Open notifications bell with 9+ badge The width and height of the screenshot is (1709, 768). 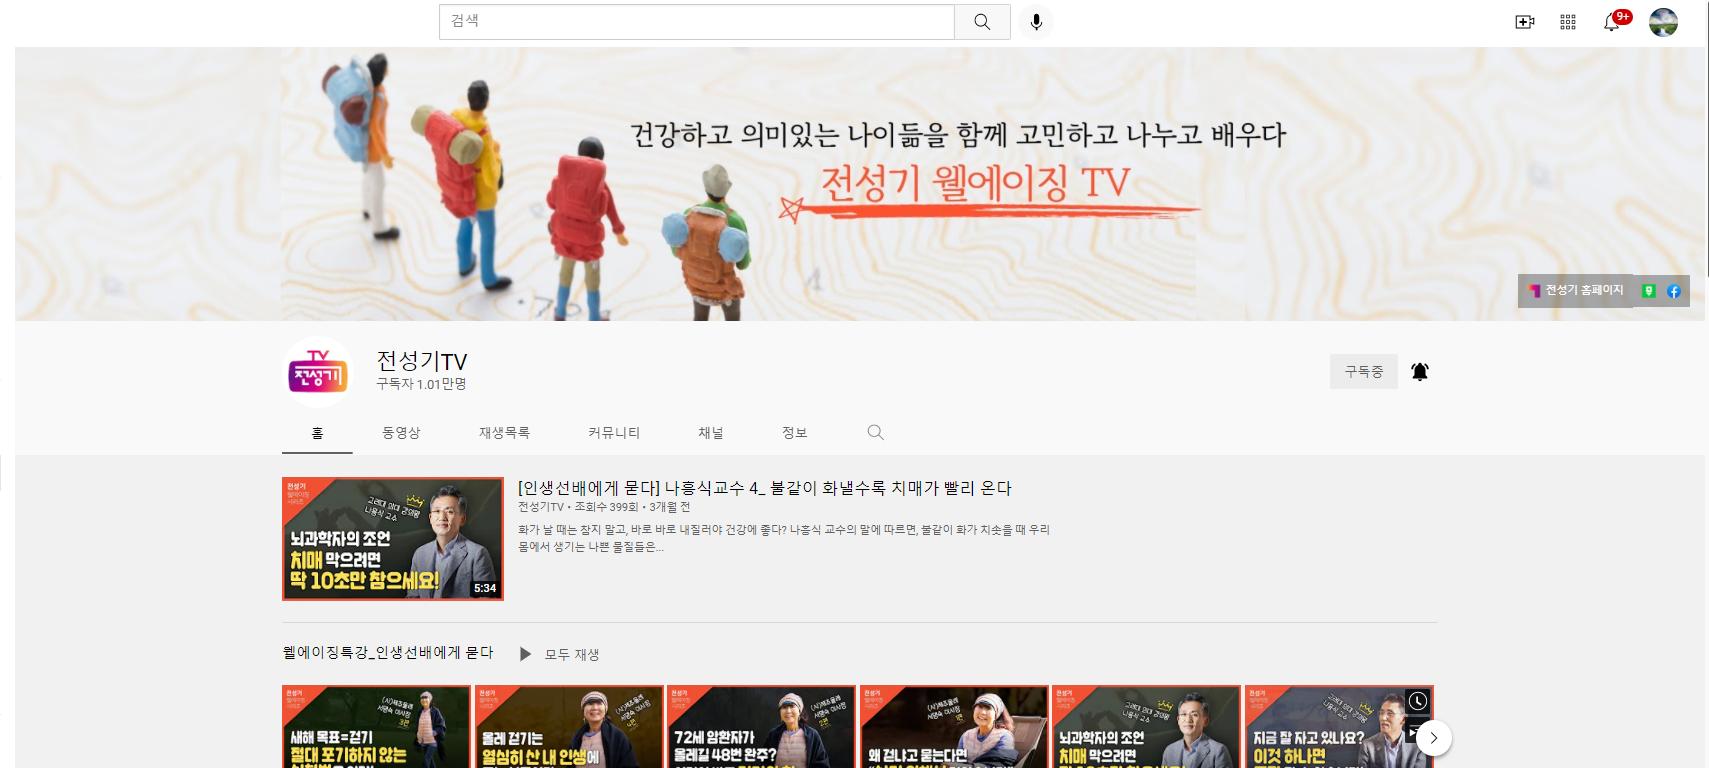[x=1613, y=22]
